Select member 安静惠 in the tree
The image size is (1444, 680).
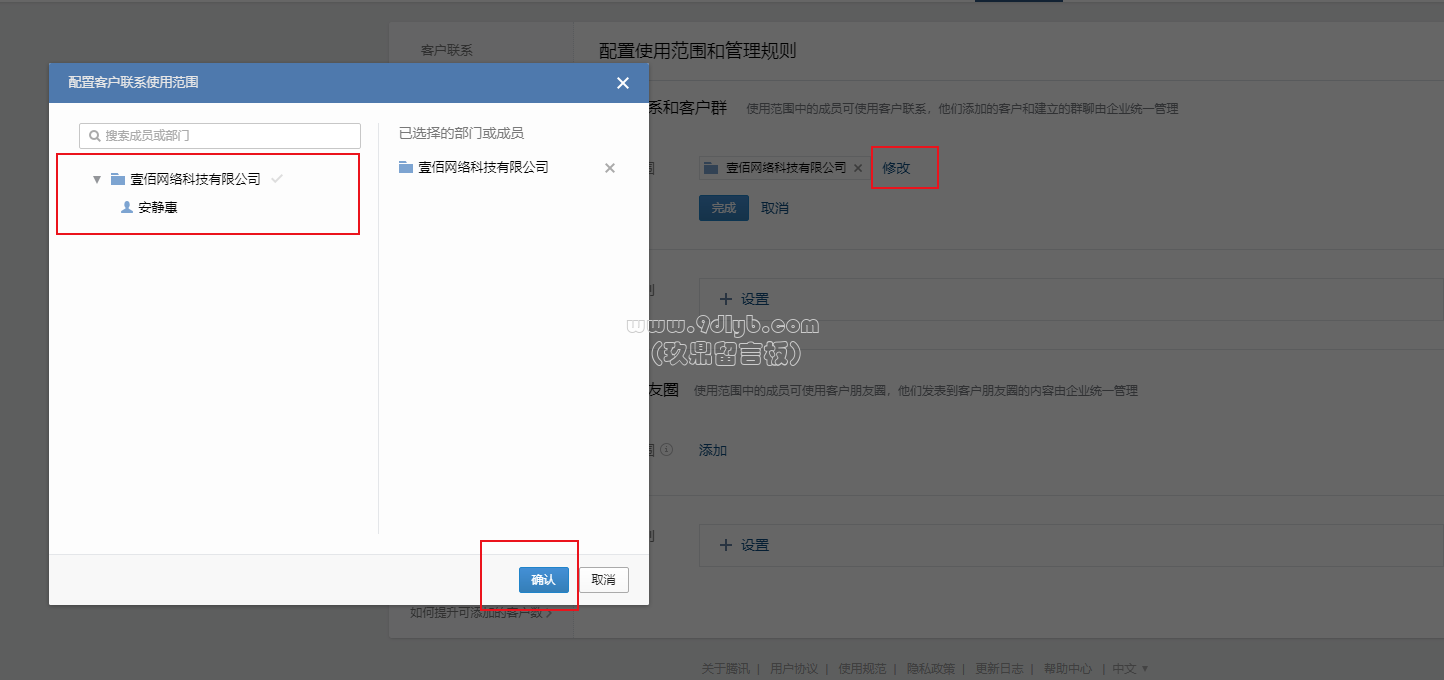click(158, 208)
